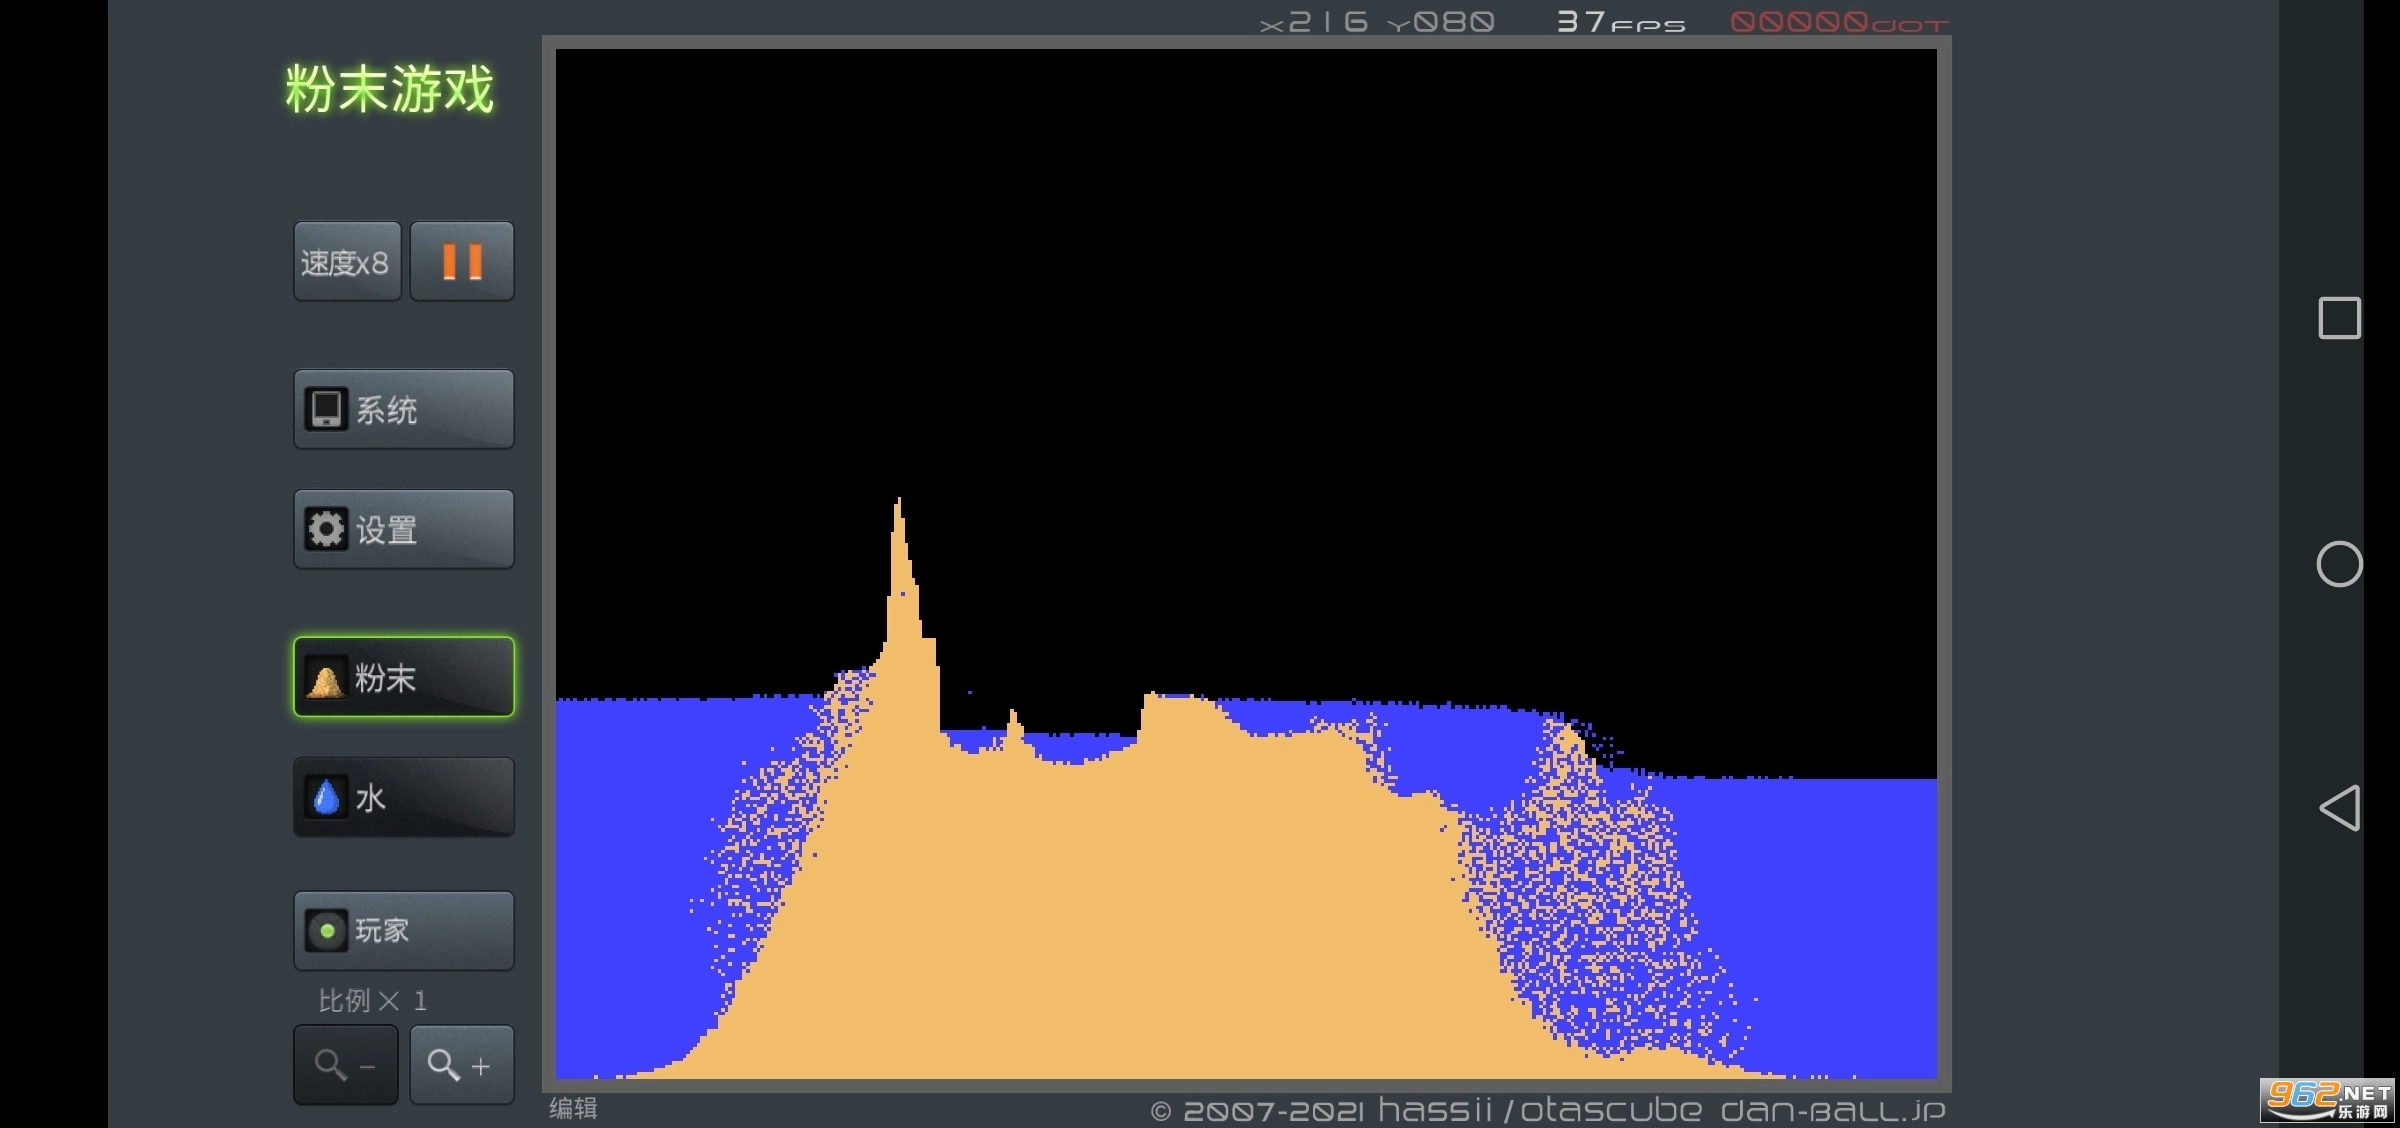Pause the simulation with the orange pause button

point(462,262)
